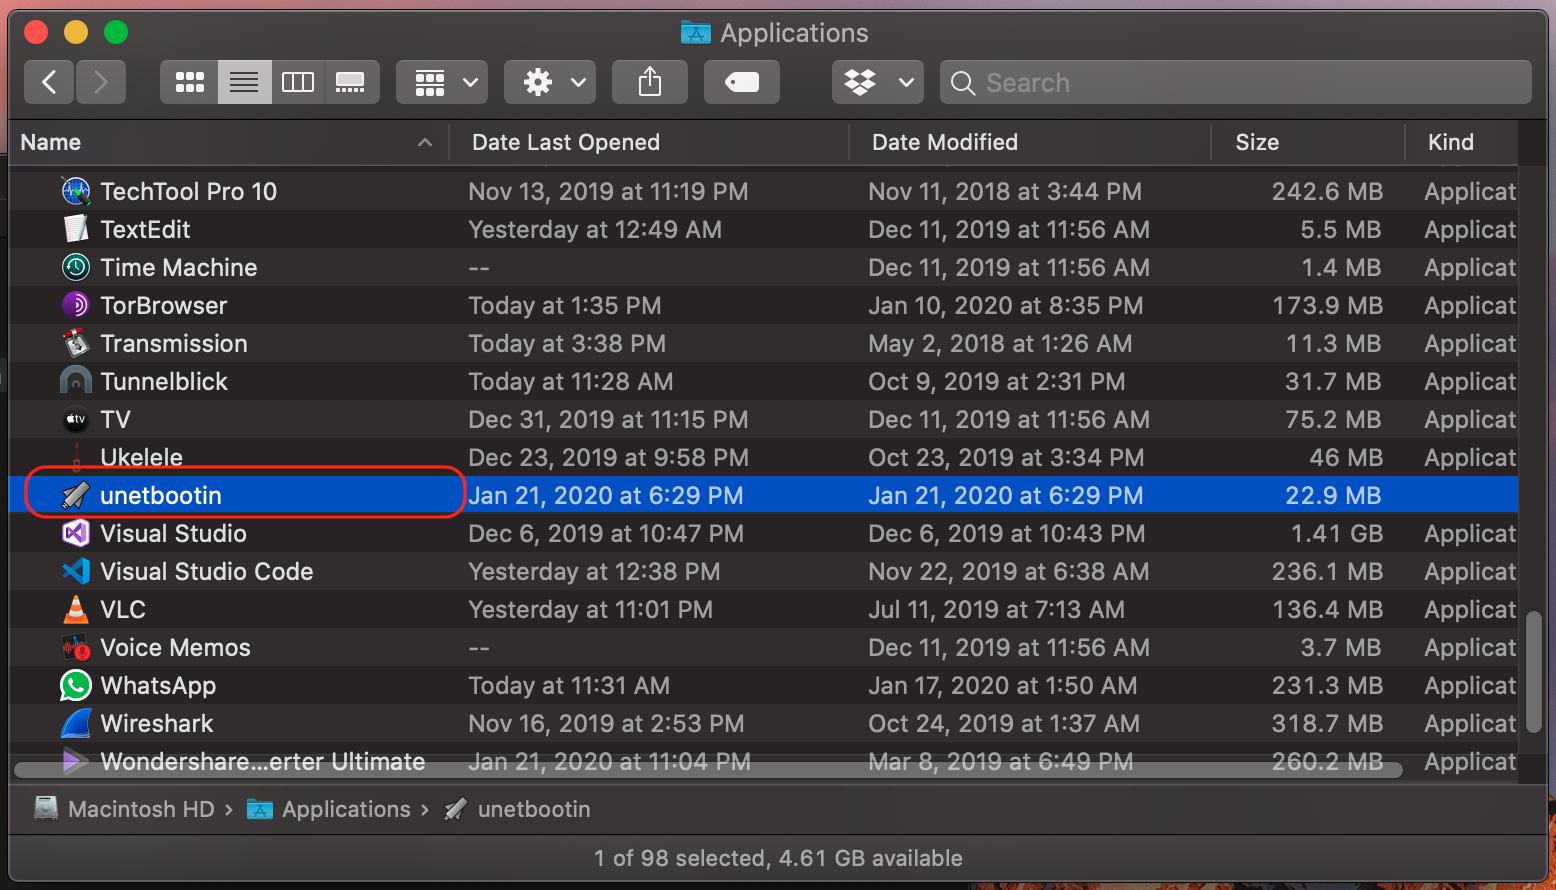Select the Voice Memos app icon
Image resolution: width=1556 pixels, height=890 pixels.
tap(76, 647)
